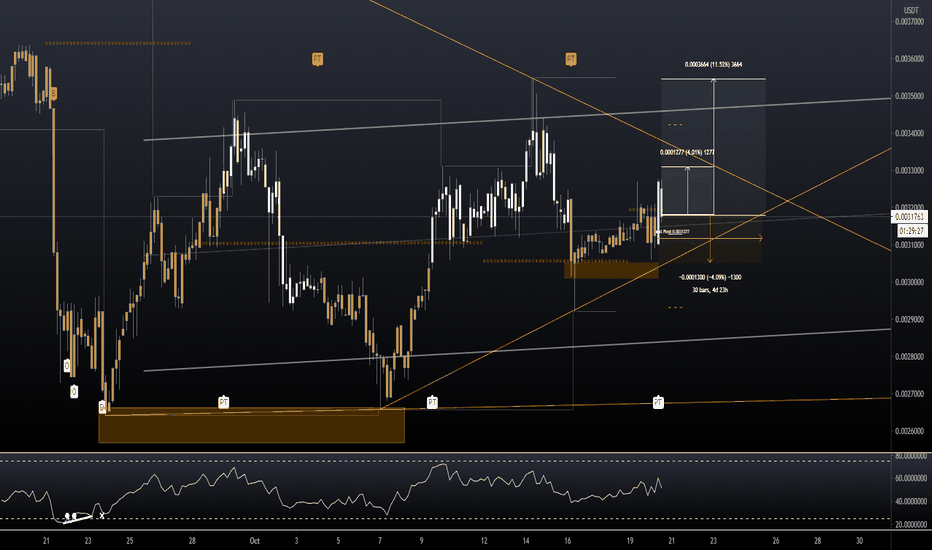
Task: Click price scale value 0.0031000
Action: 909,245
